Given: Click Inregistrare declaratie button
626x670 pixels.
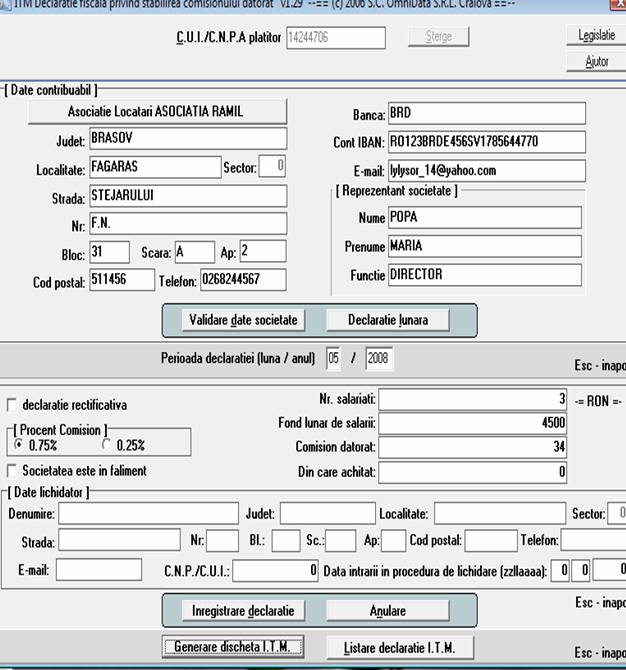Looking at the screenshot, I should (242, 610).
